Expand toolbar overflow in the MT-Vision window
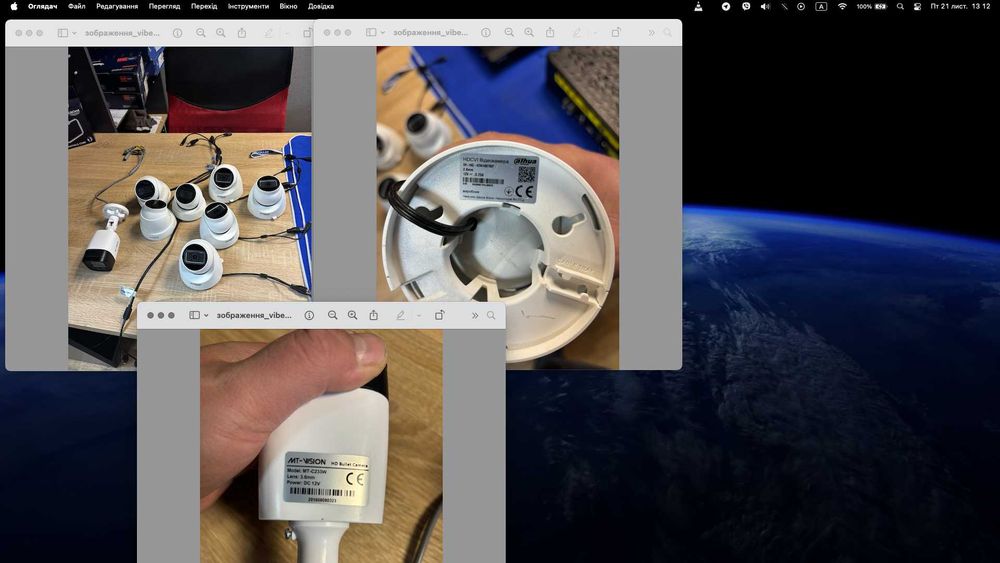Screen dimensions: 1000x563 click(474, 315)
